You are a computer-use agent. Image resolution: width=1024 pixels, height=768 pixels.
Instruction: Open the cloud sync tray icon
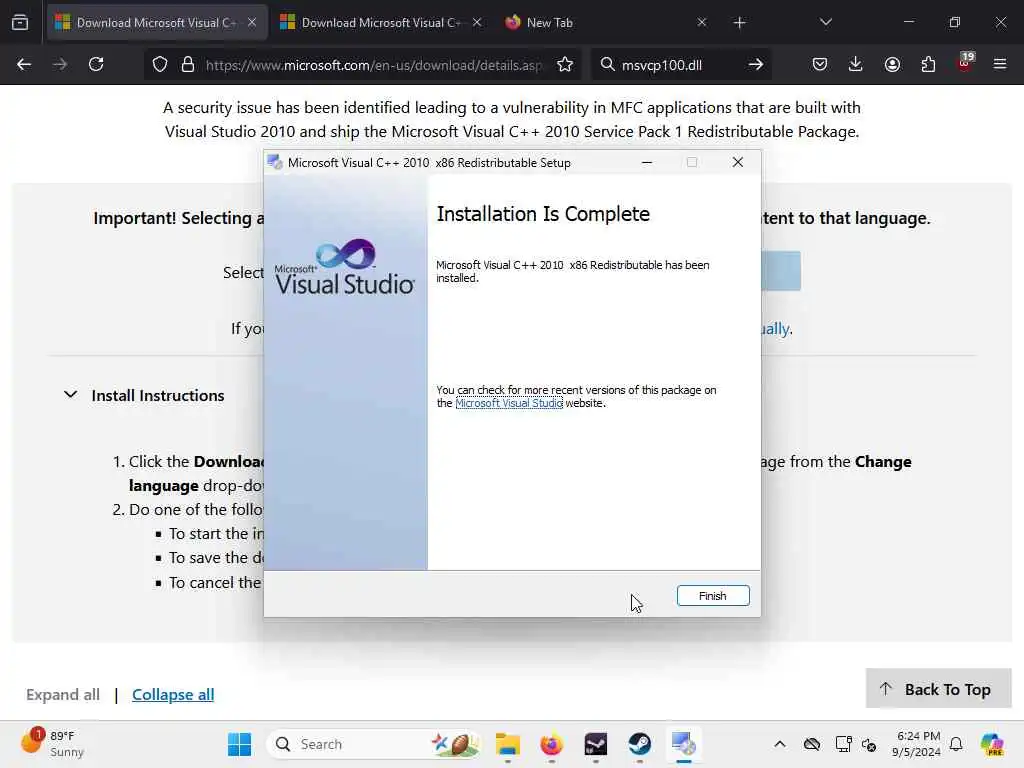(812, 744)
